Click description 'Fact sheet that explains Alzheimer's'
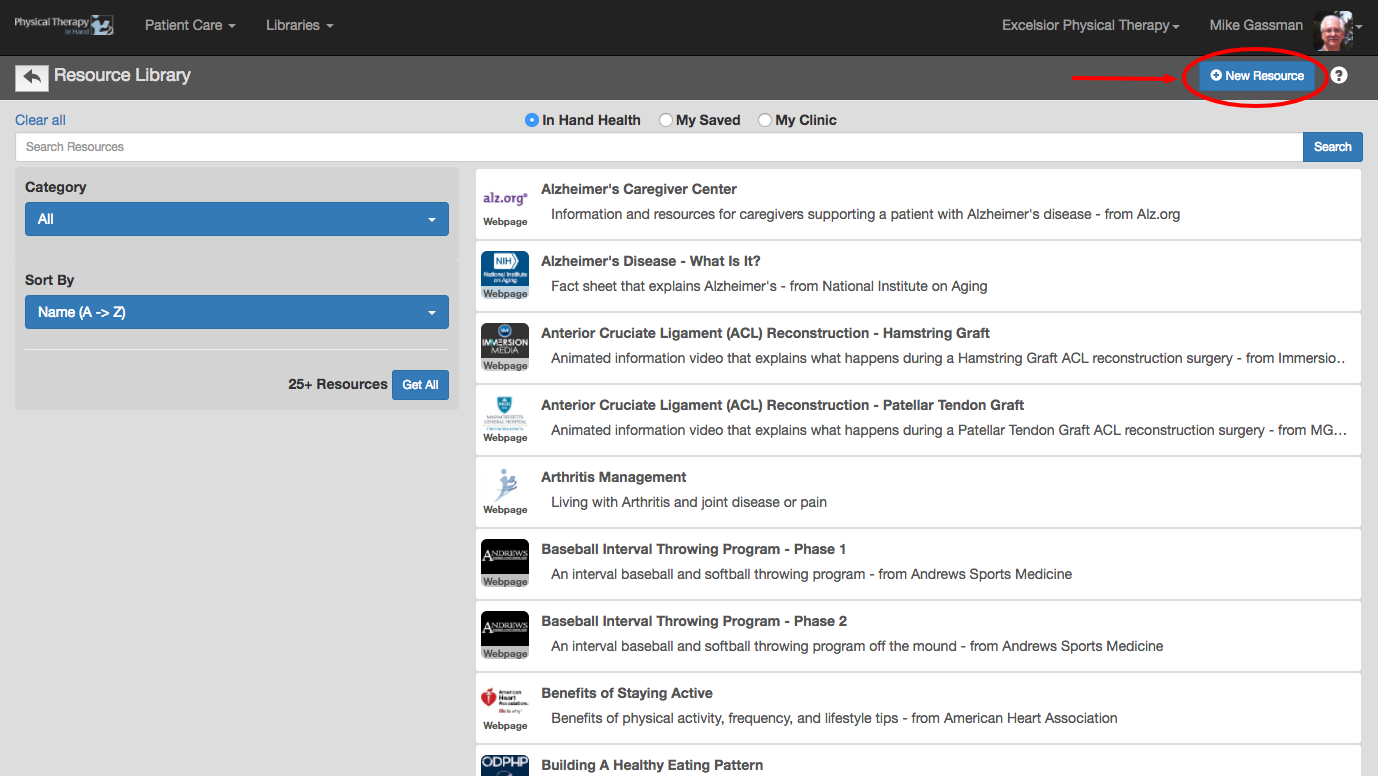This screenshot has height=776, width=1378. tap(769, 286)
